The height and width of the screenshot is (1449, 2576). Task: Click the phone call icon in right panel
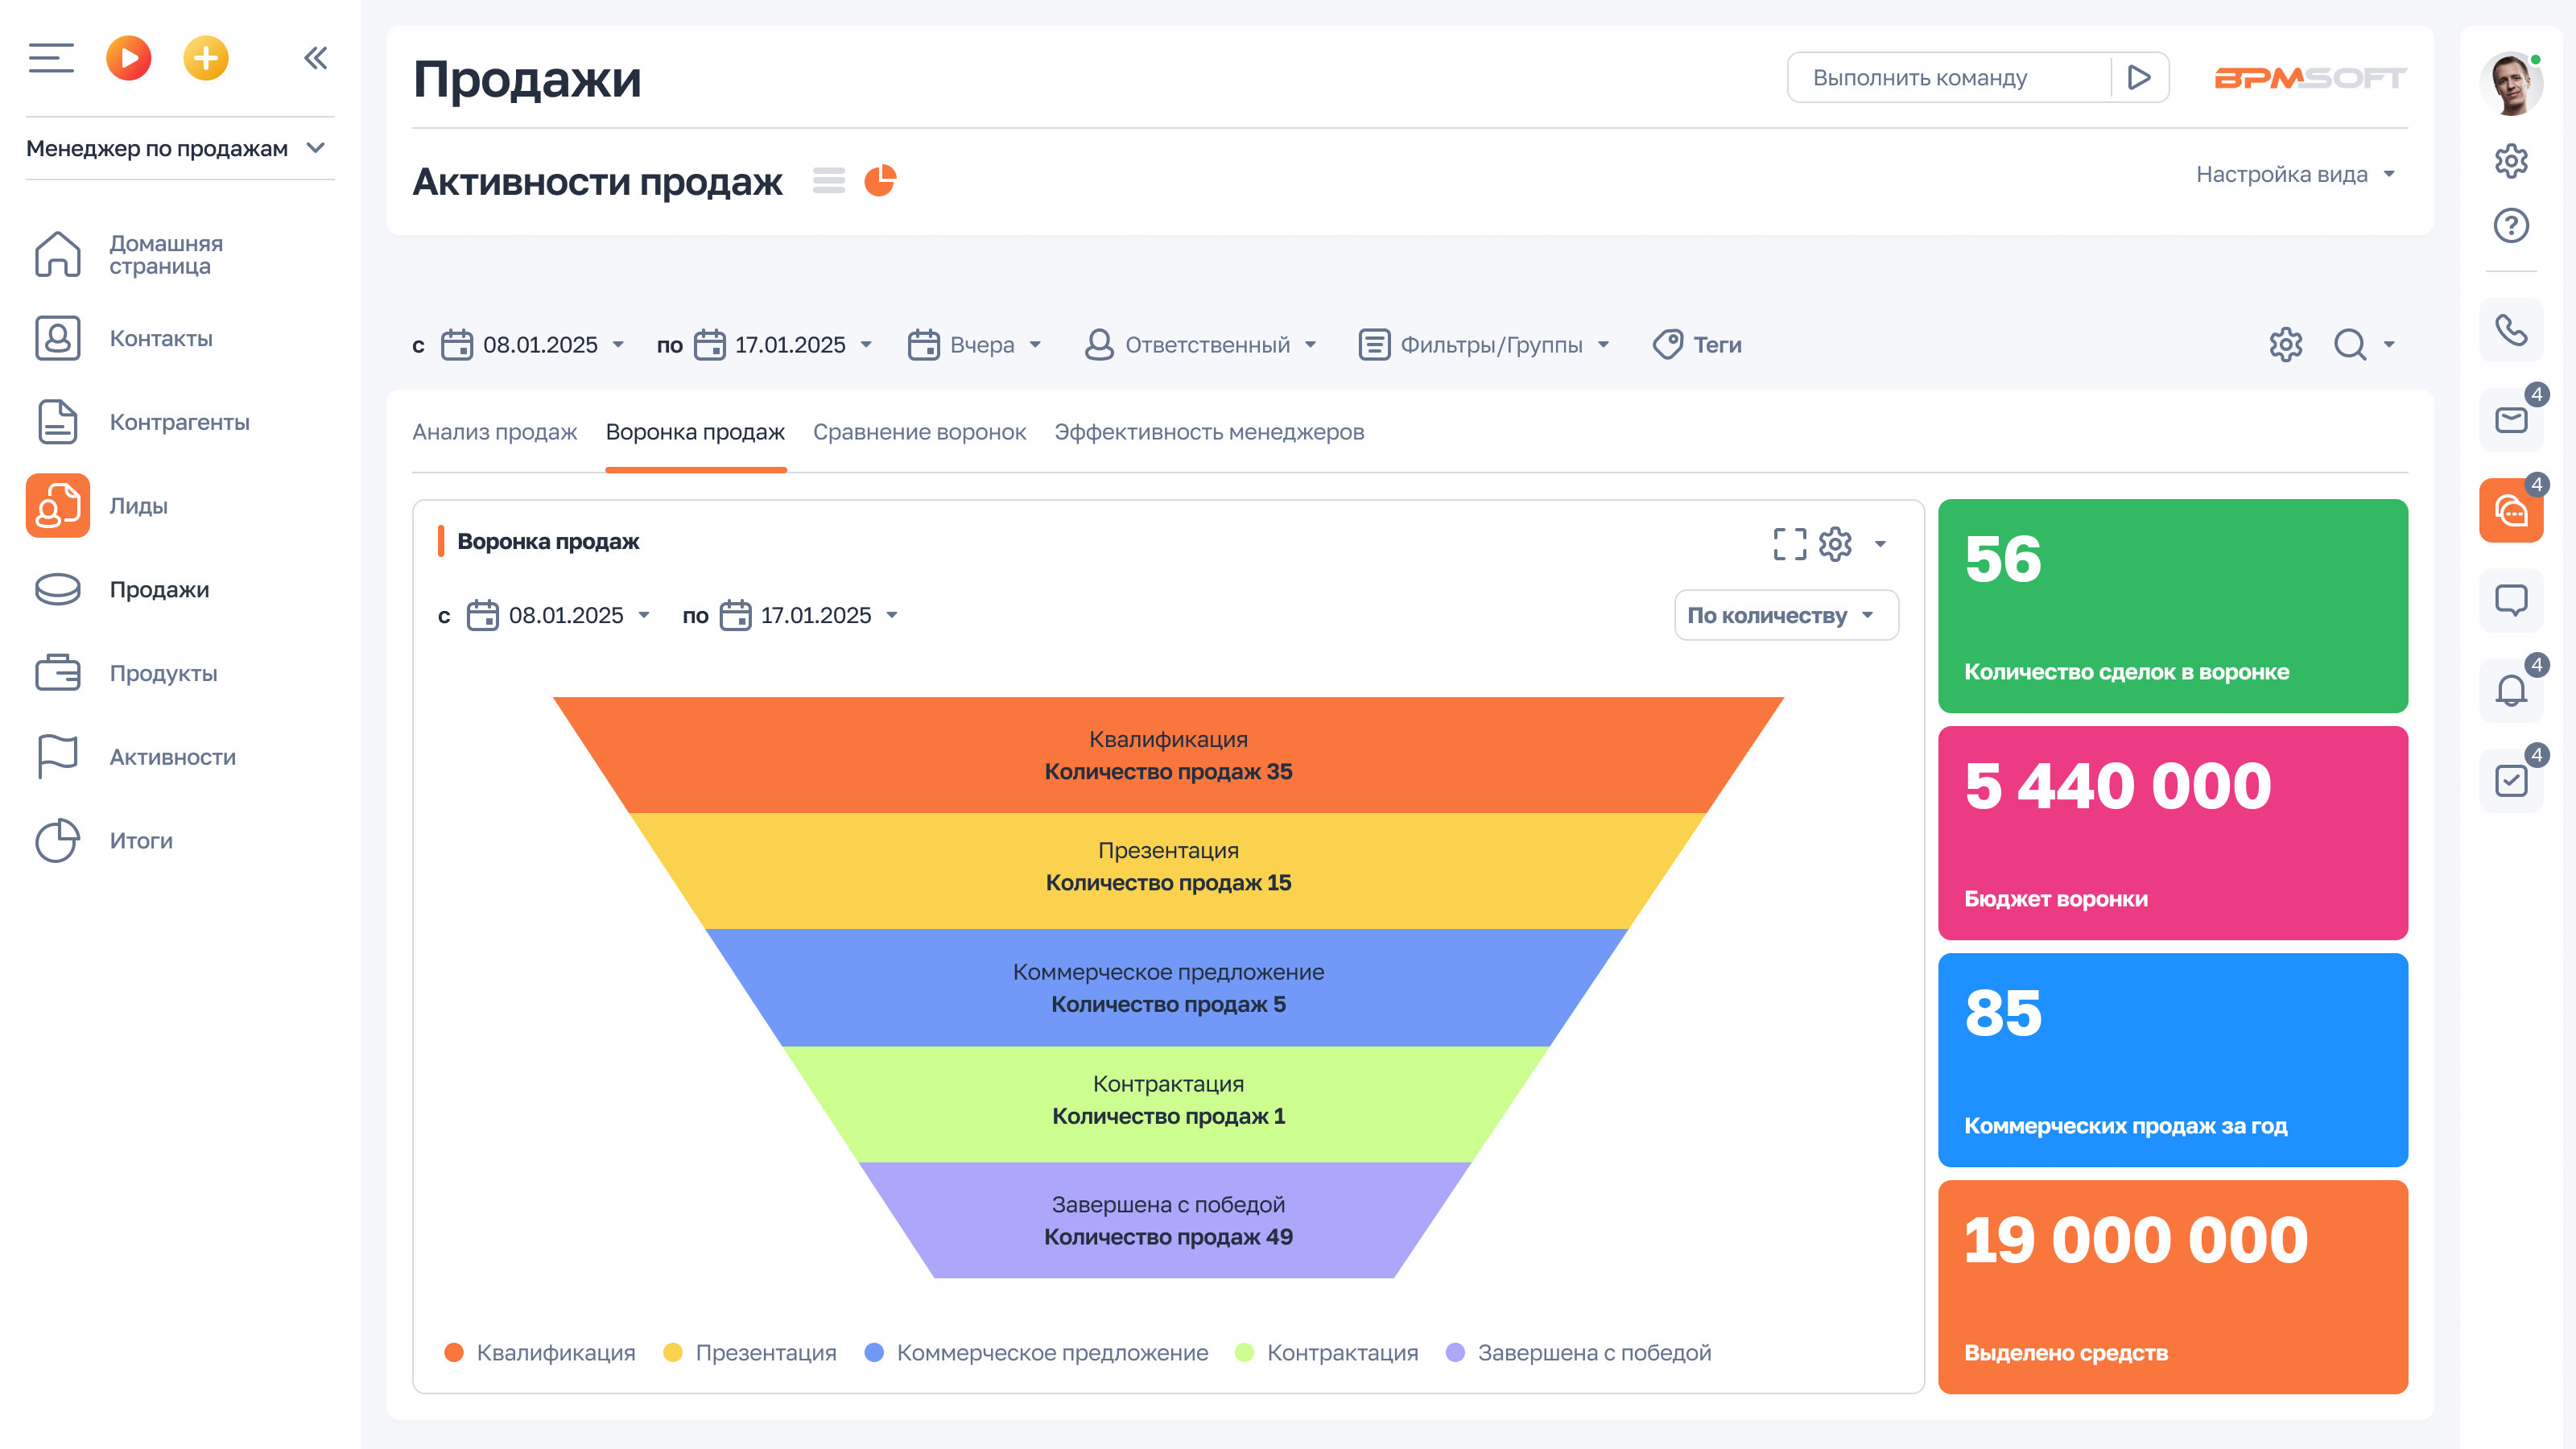pos(2510,330)
